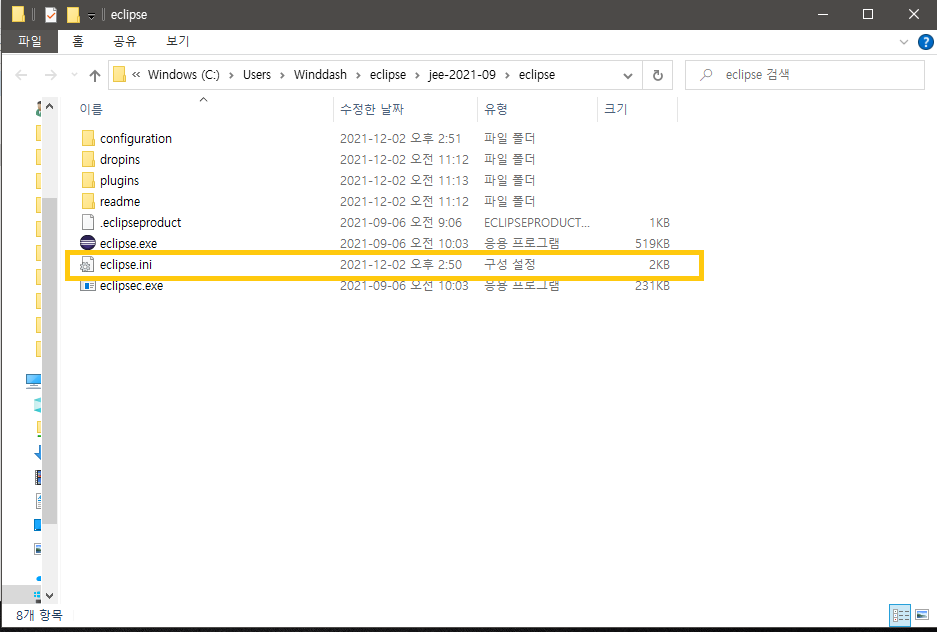Viewport: 937px width, 632px height.
Task: Switch to details view layout icon
Action: (x=900, y=615)
